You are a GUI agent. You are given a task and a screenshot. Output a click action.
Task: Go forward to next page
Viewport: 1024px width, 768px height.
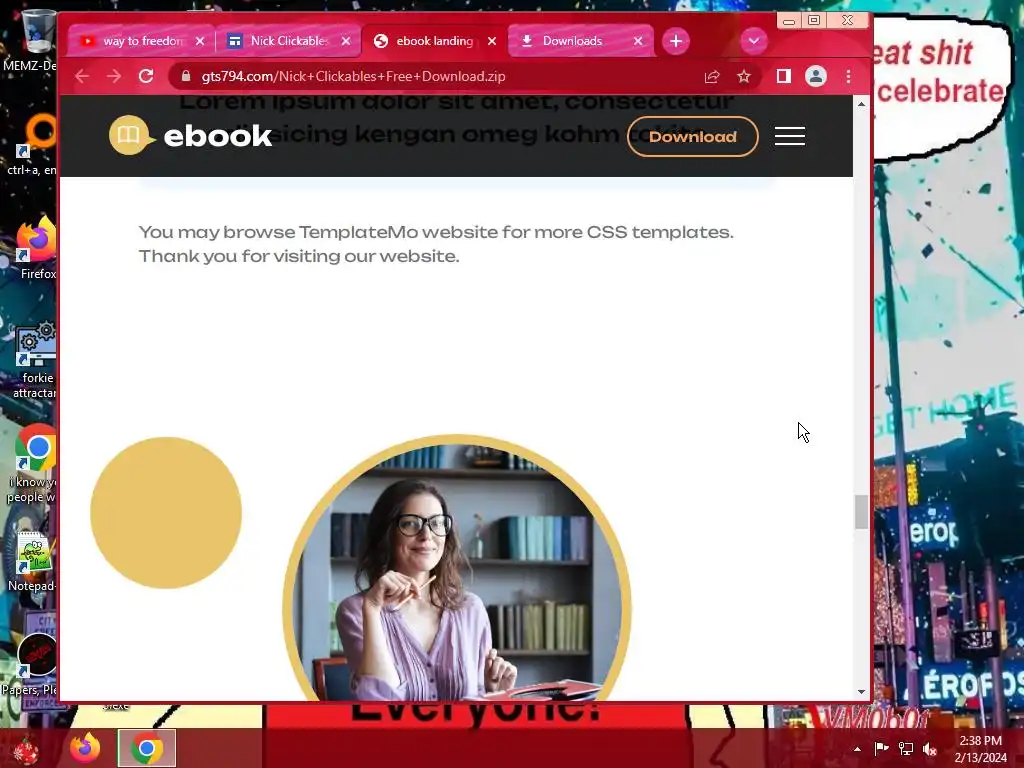pyautogui.click(x=114, y=76)
